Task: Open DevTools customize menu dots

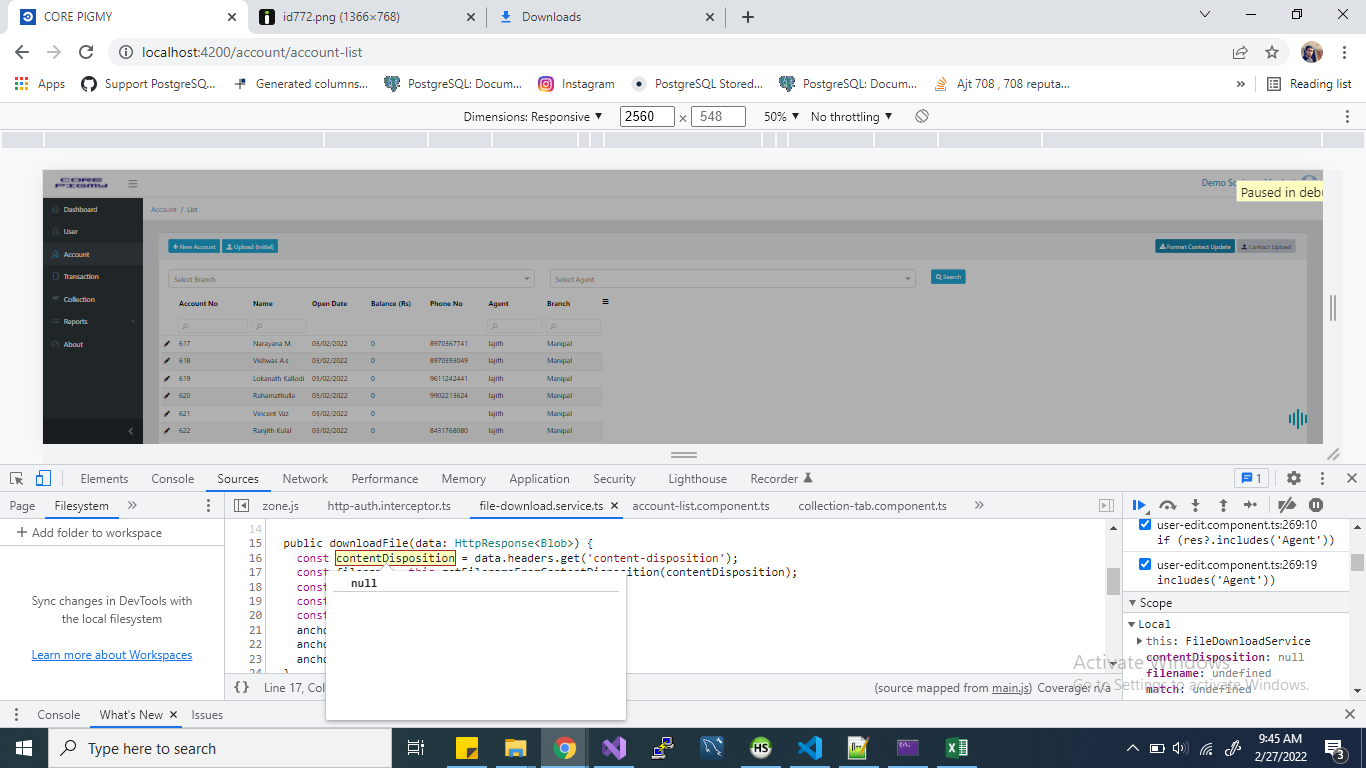Action: [x=1322, y=478]
